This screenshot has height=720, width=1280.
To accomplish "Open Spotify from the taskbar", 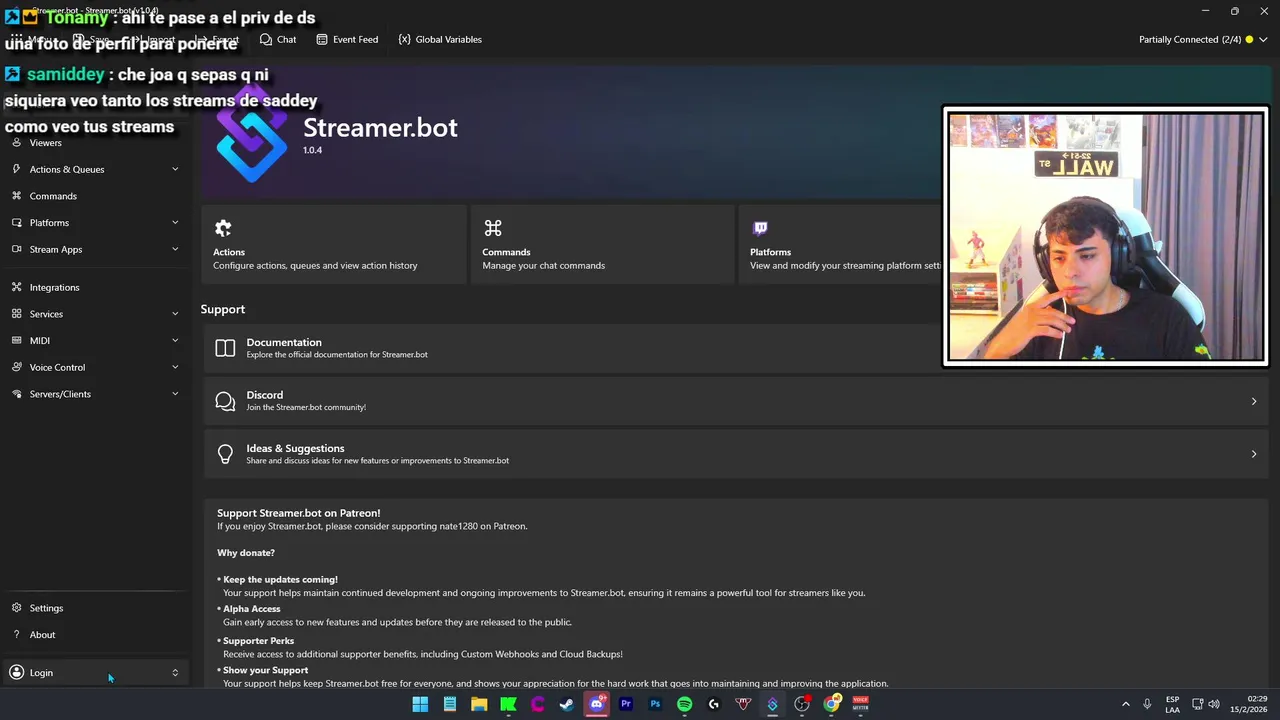I will tap(684, 704).
